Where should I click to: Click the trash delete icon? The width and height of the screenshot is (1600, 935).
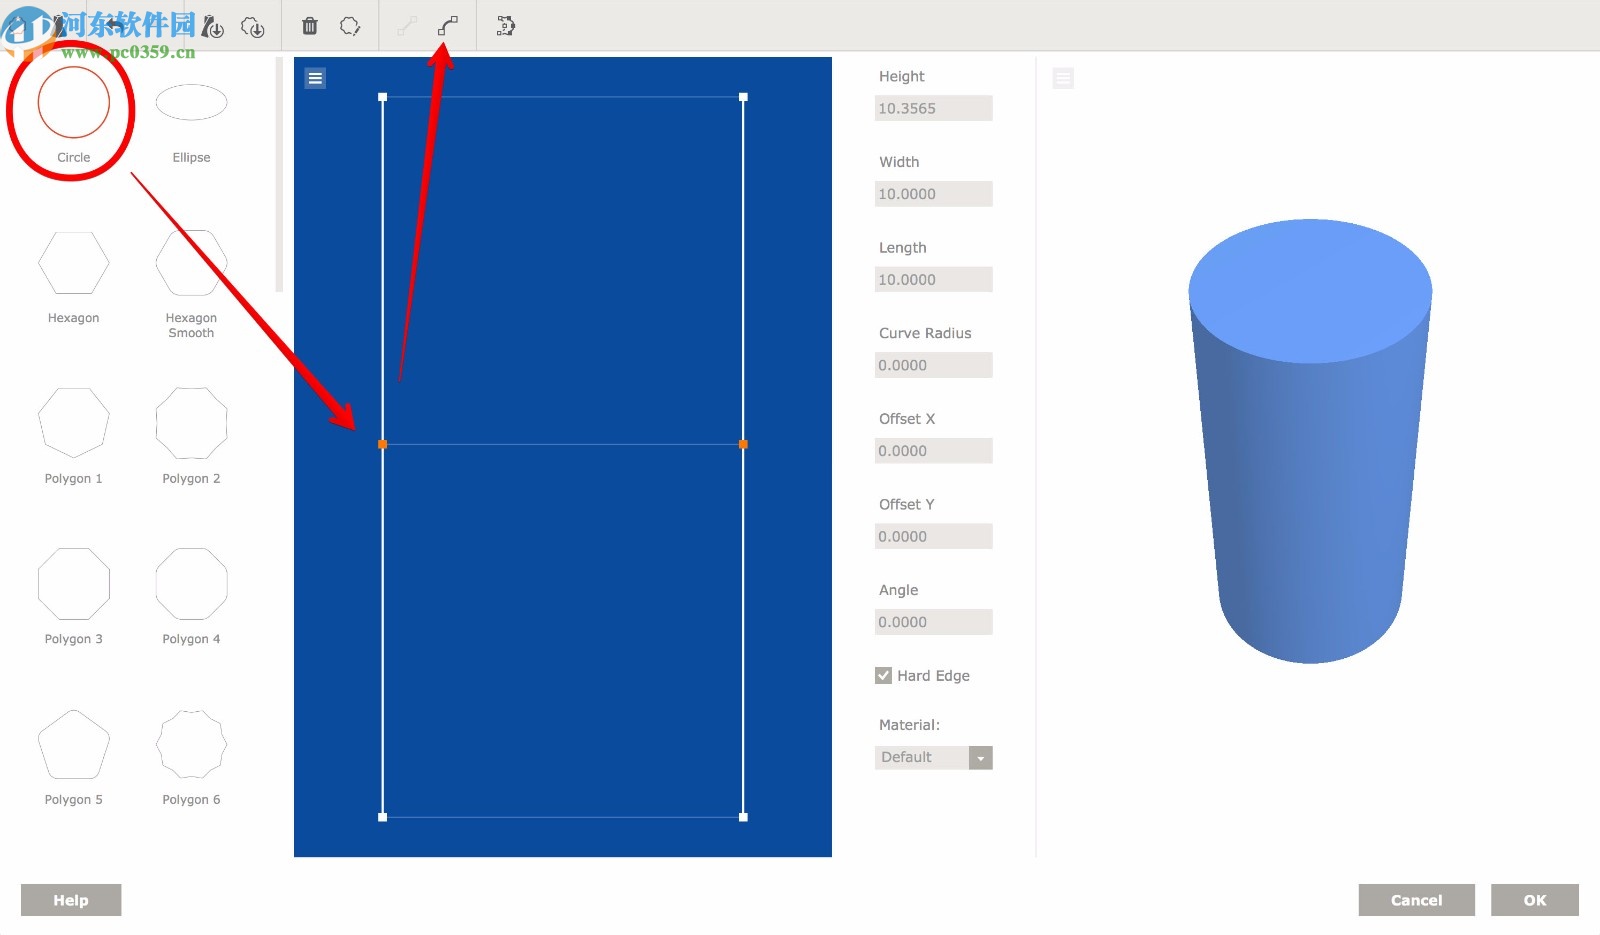coord(310,26)
